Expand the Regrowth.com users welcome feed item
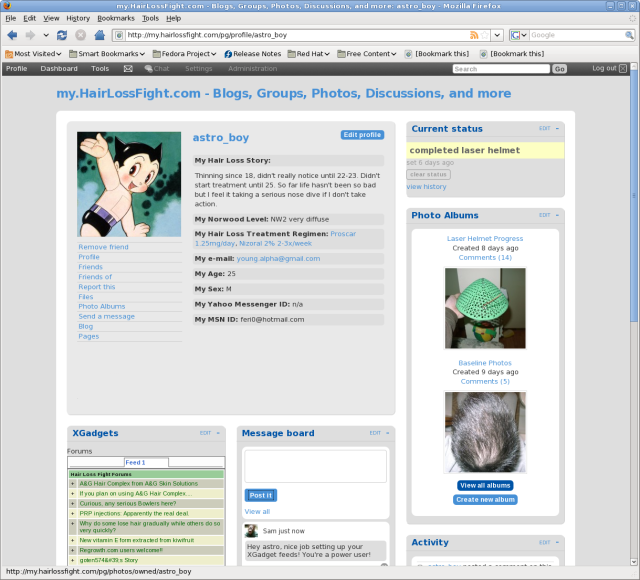The image size is (640, 580). [x=73, y=550]
